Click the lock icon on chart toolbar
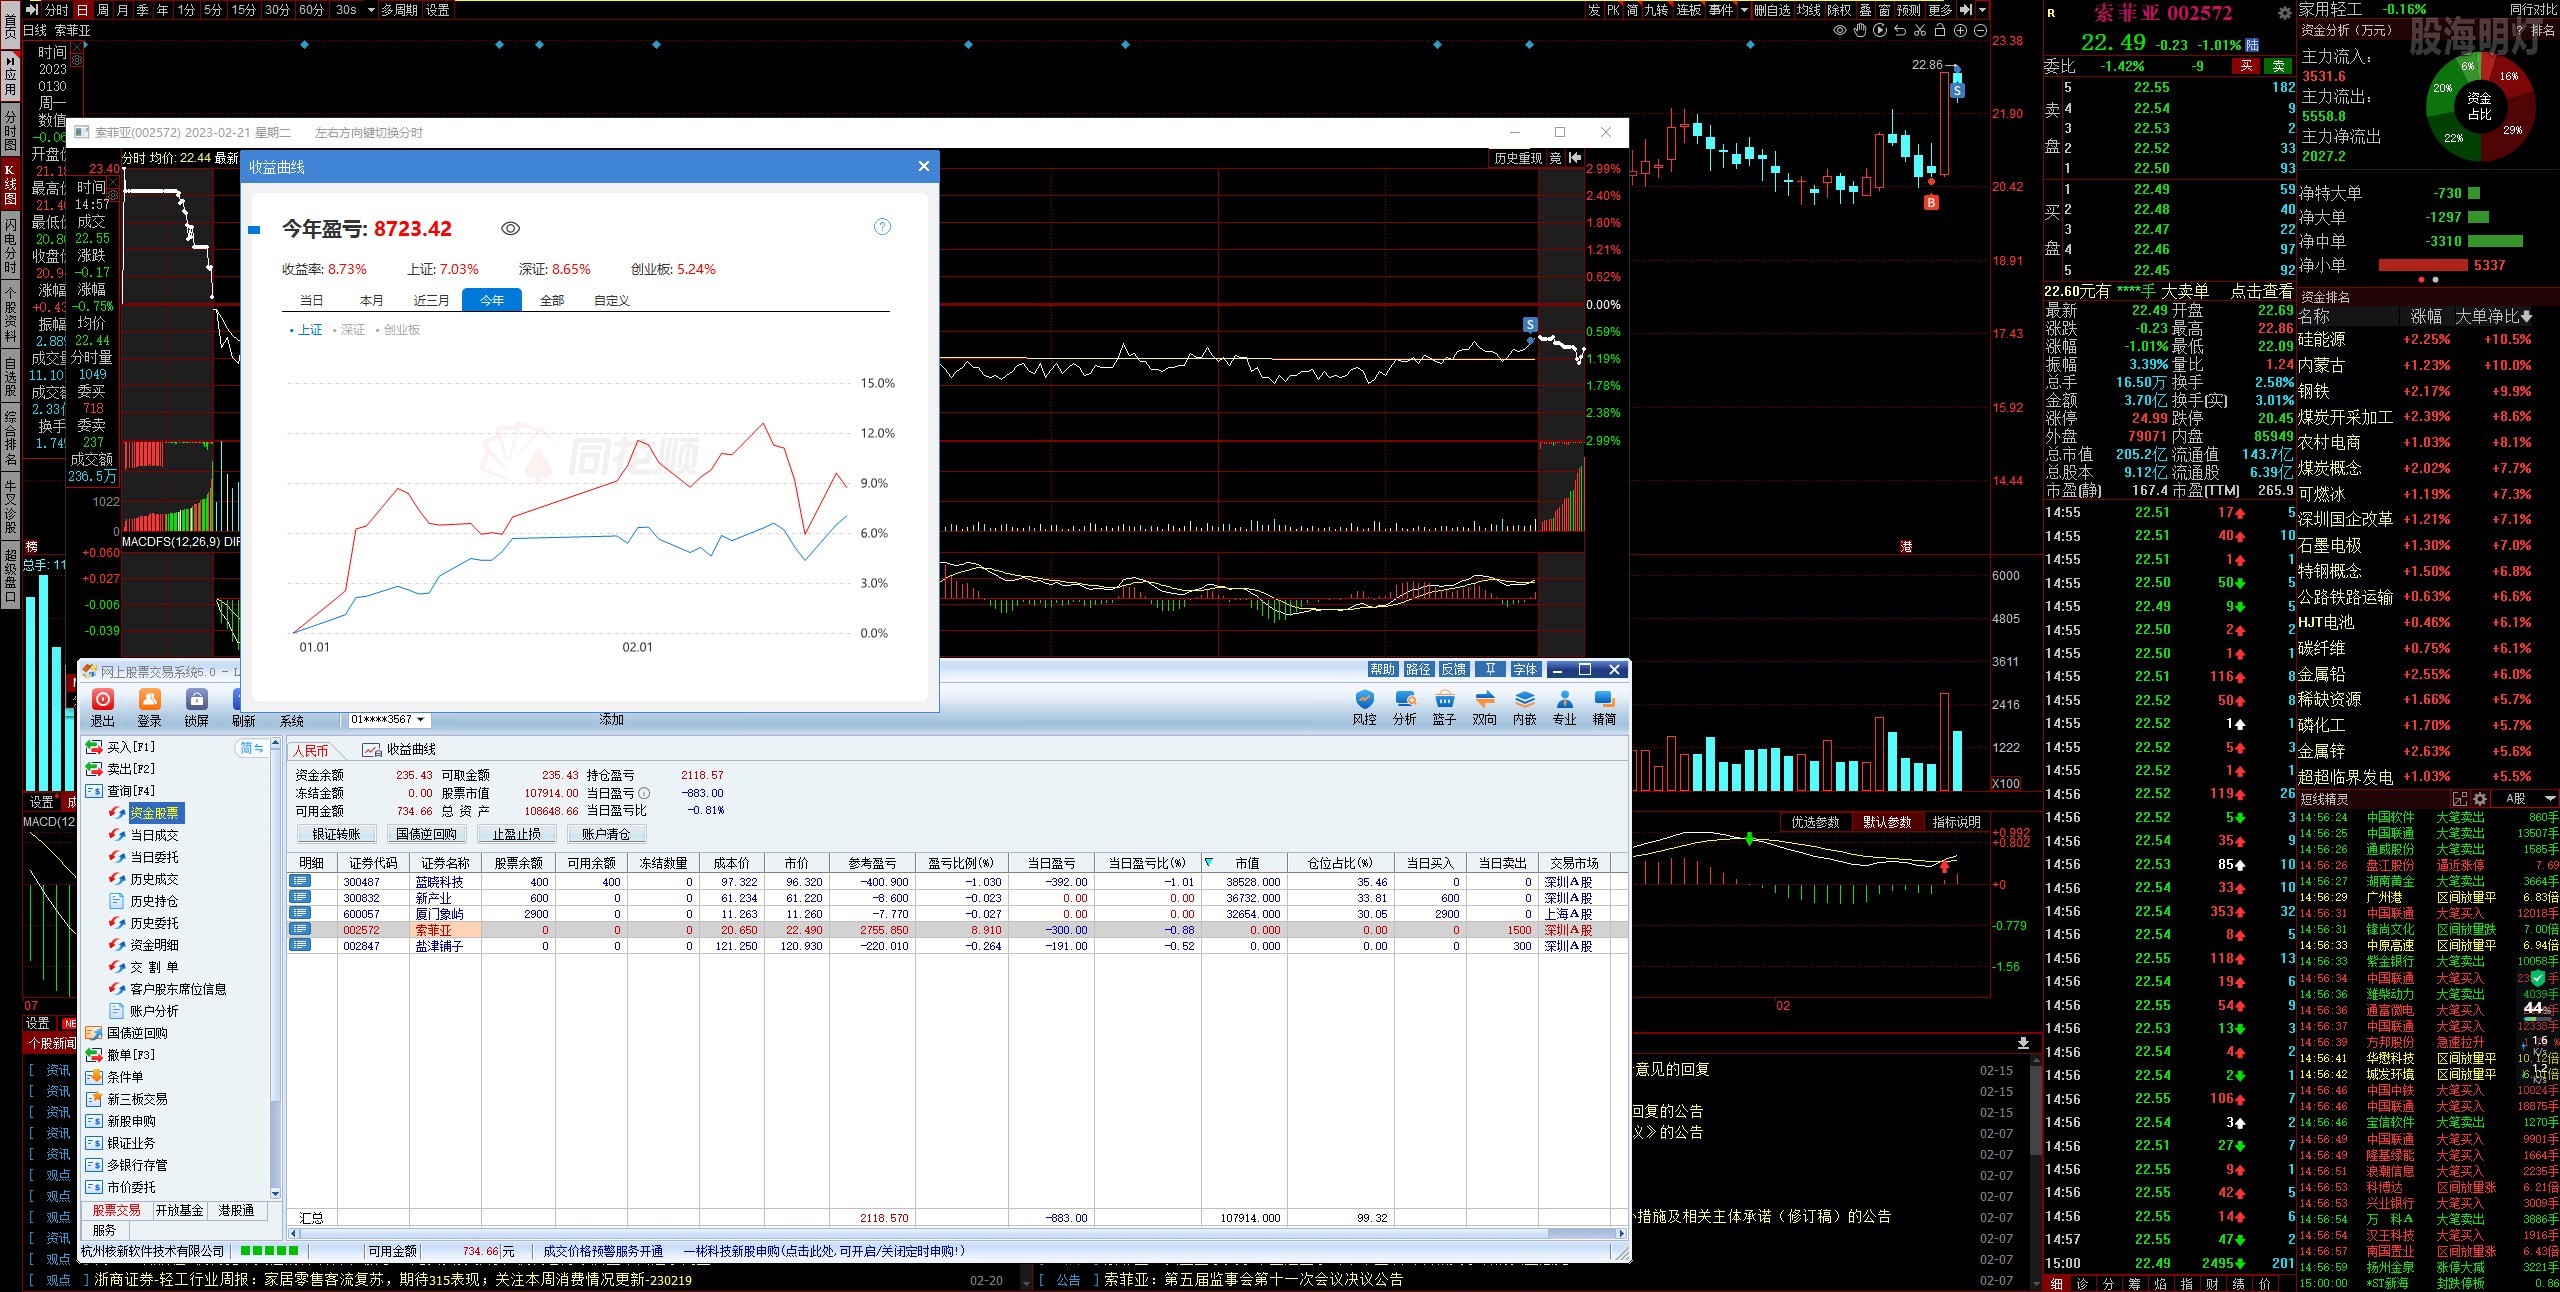 coord(1939,30)
